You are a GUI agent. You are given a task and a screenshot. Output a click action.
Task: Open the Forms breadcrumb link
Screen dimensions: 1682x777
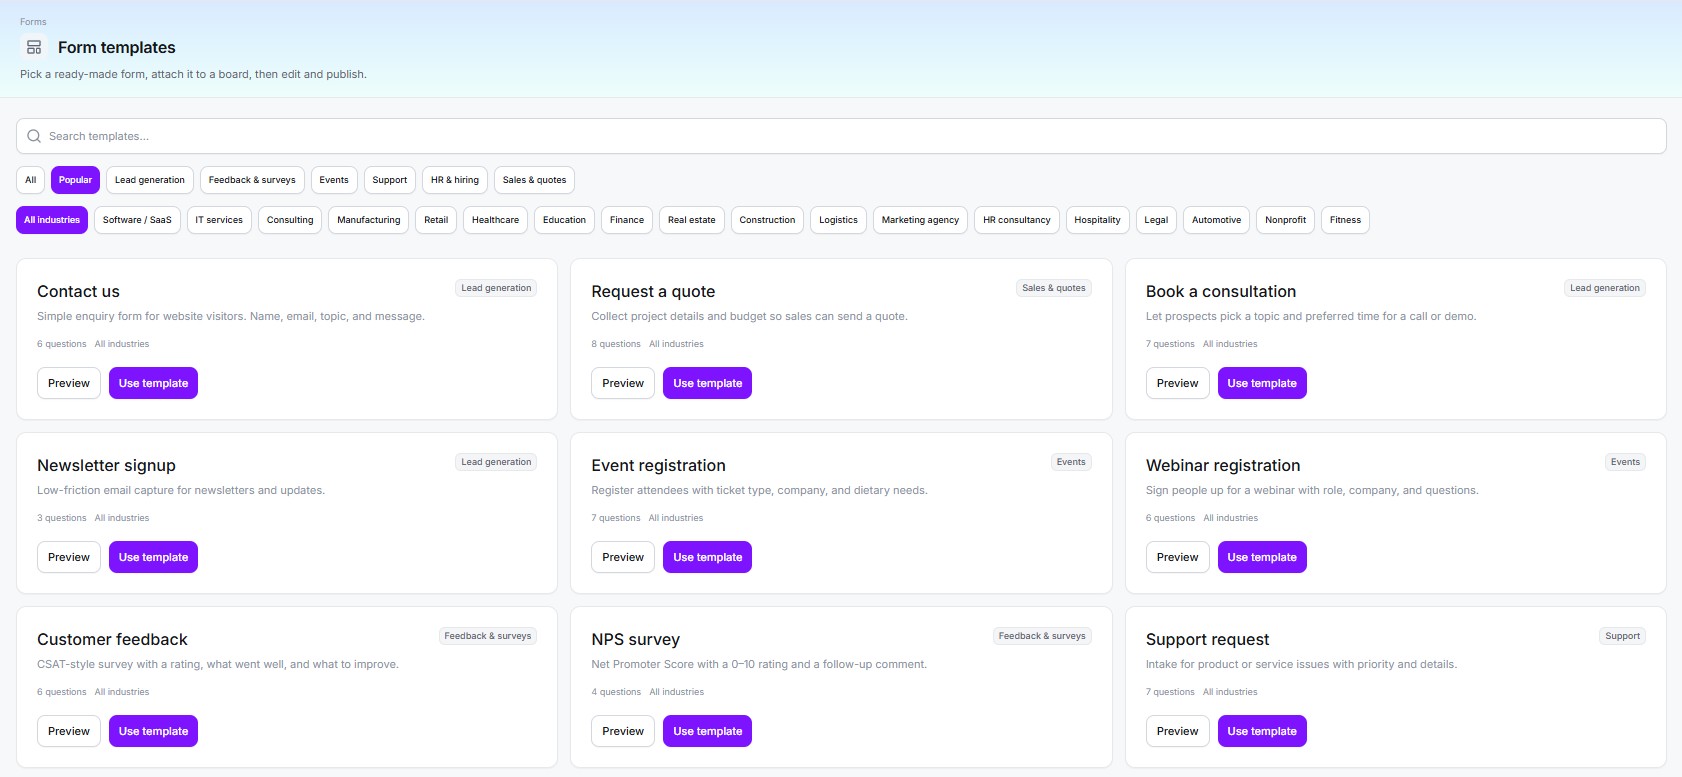tap(33, 22)
